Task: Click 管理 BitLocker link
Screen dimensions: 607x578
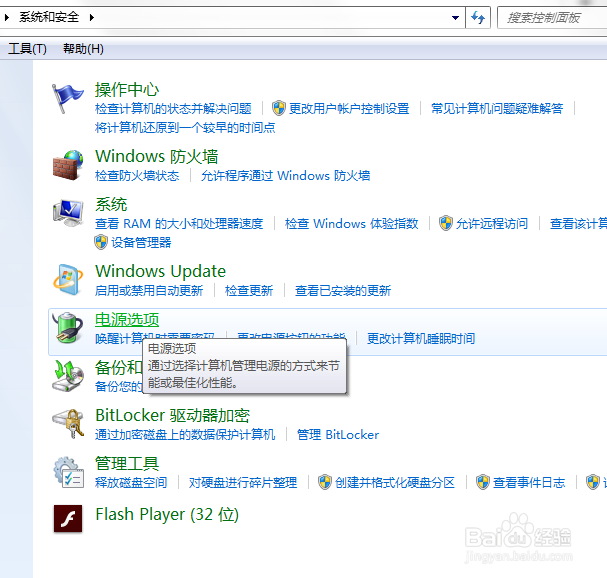Action: (x=338, y=434)
